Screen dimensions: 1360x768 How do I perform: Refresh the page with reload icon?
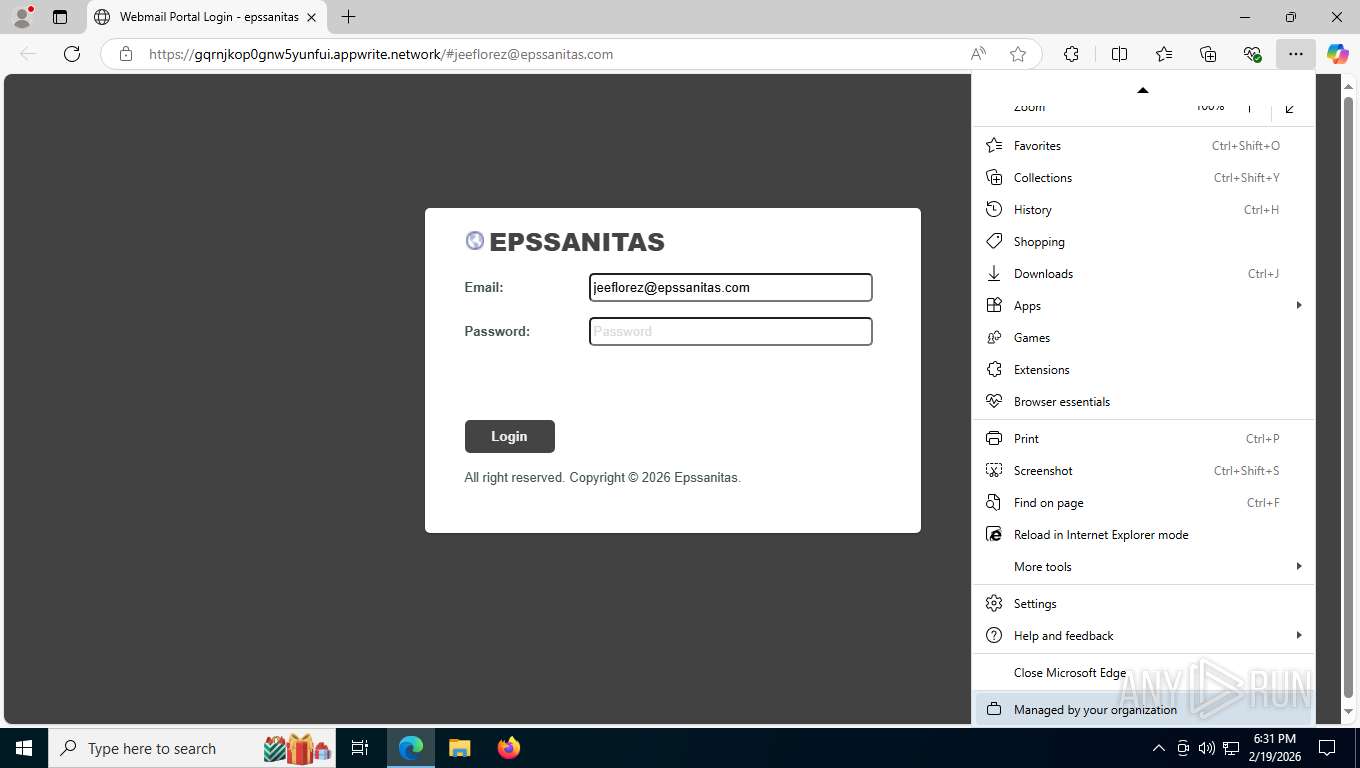coord(72,54)
